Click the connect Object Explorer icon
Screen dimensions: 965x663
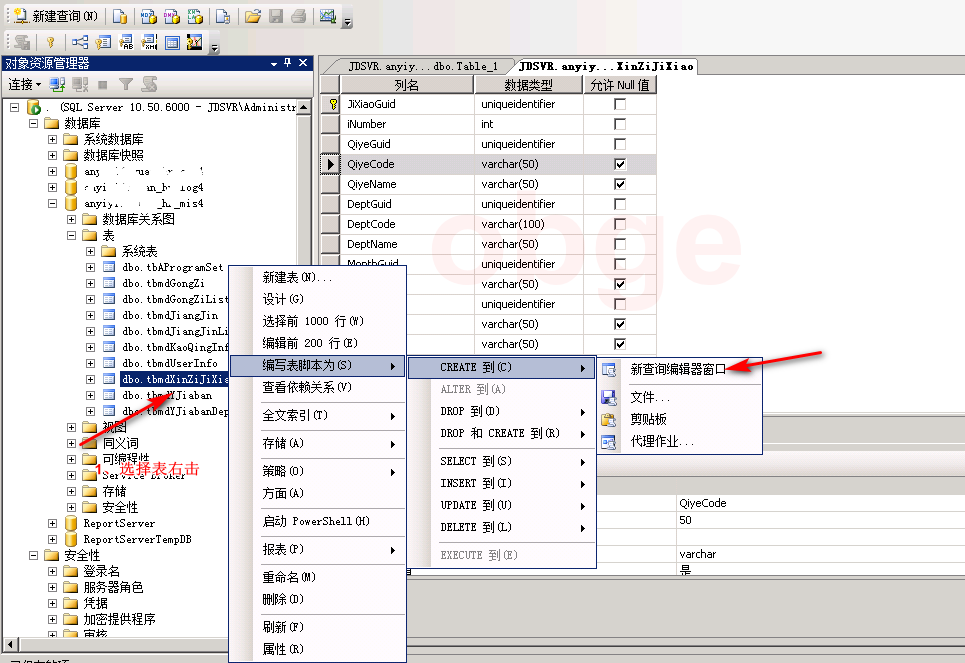click(57, 84)
